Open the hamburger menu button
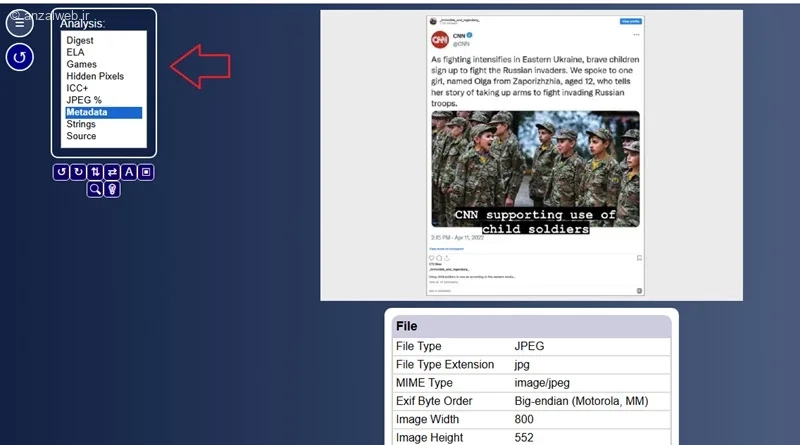This screenshot has height=445, width=800. [19, 23]
